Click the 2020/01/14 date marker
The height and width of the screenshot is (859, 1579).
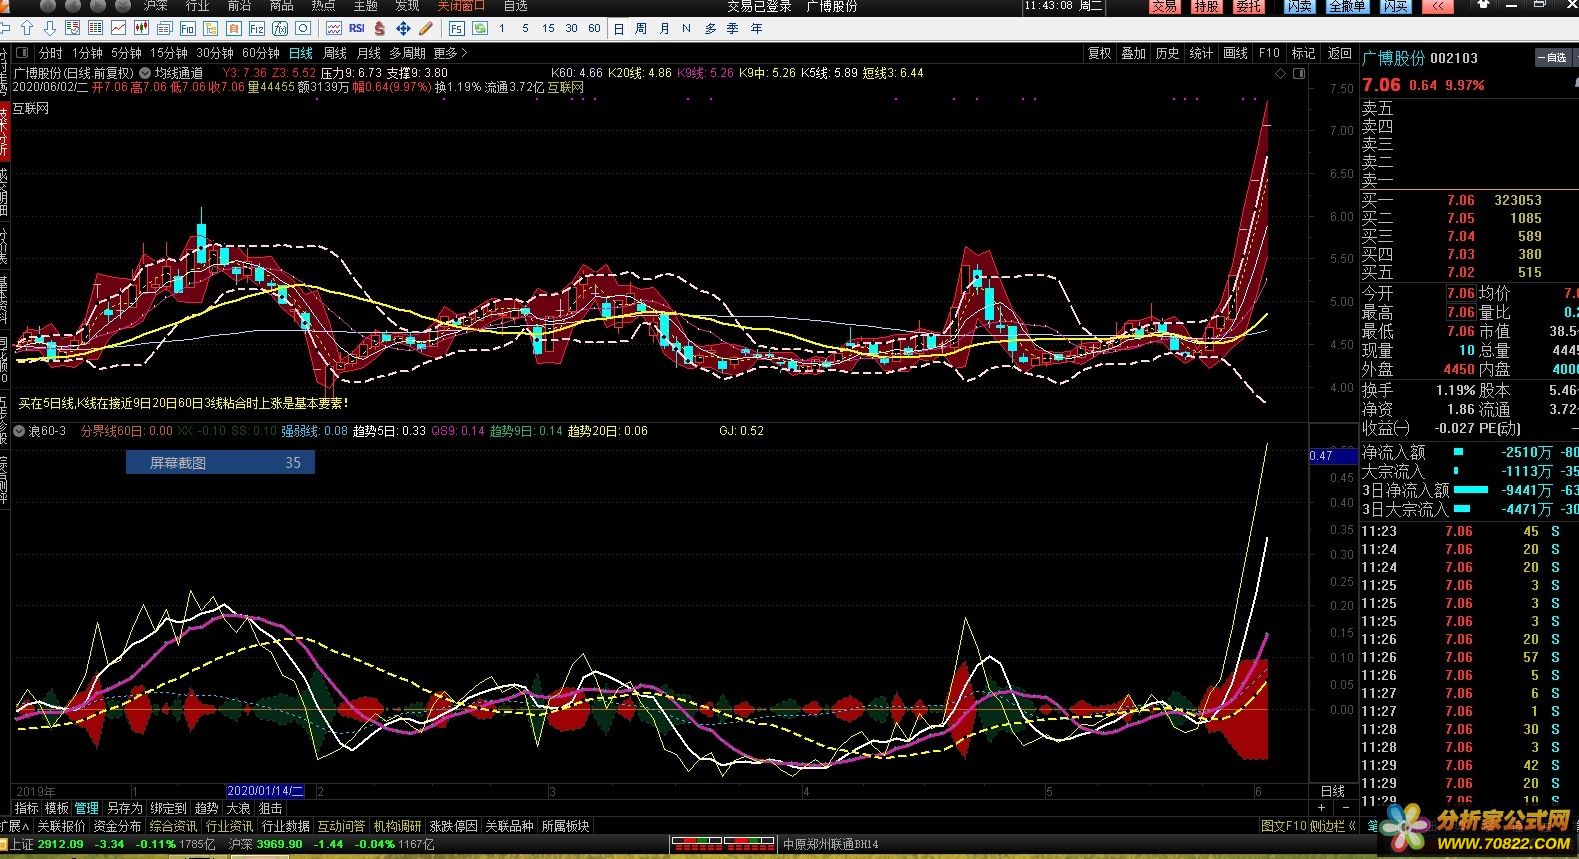[265, 791]
